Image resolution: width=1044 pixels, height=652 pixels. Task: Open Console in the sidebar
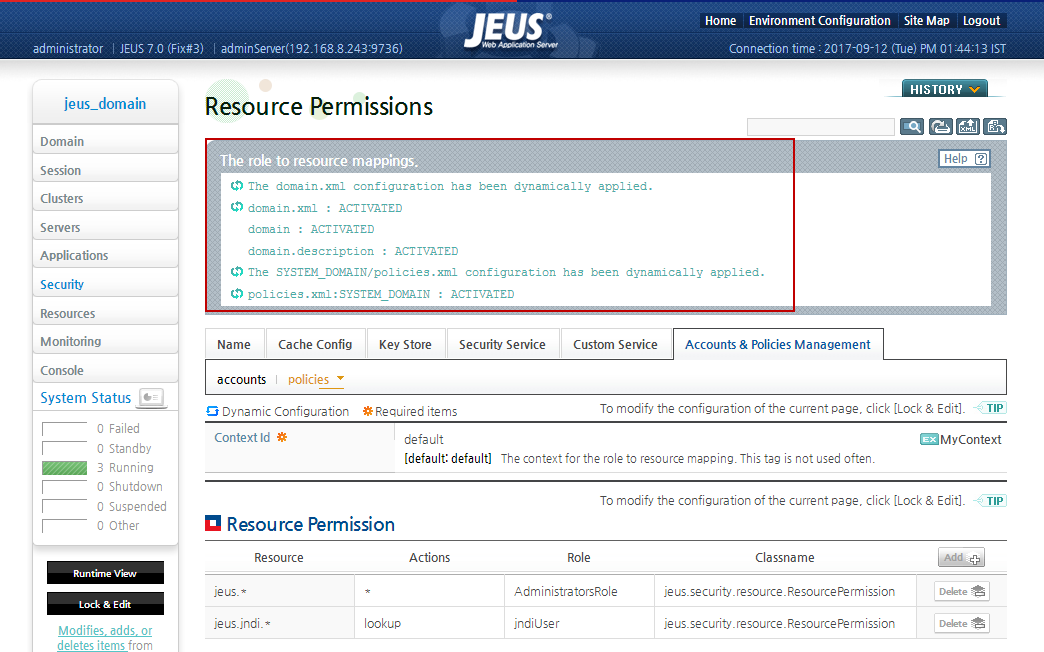tap(105, 370)
